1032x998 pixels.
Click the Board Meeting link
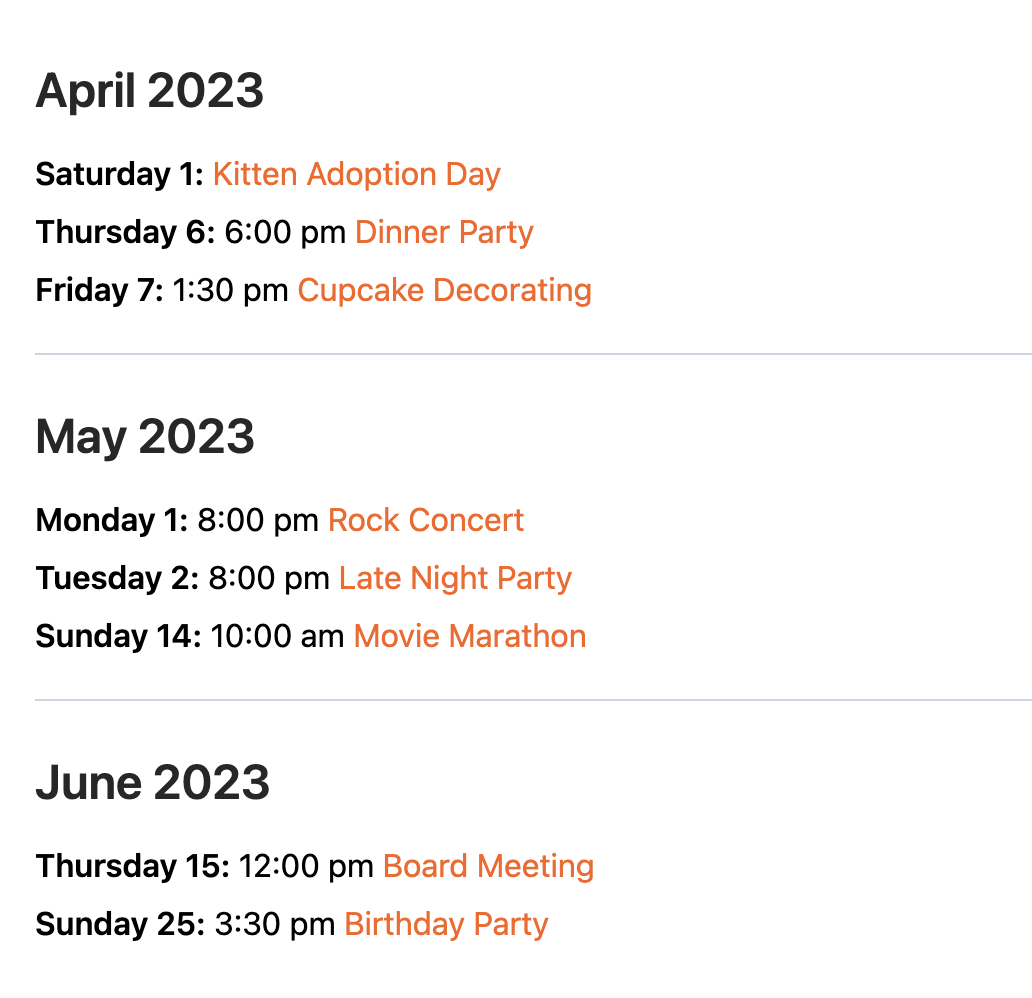(x=488, y=867)
